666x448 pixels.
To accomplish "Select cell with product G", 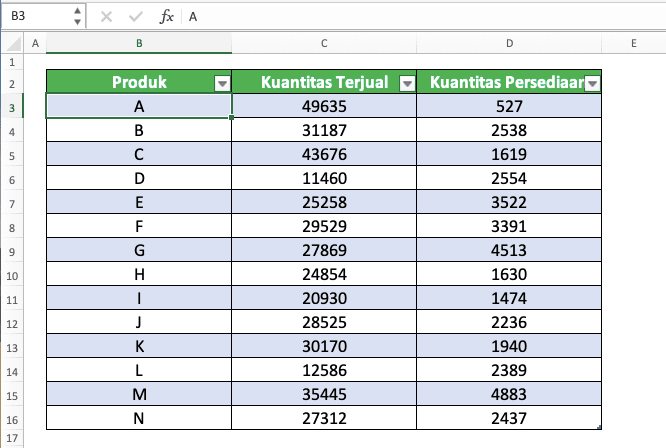I will point(139,250).
